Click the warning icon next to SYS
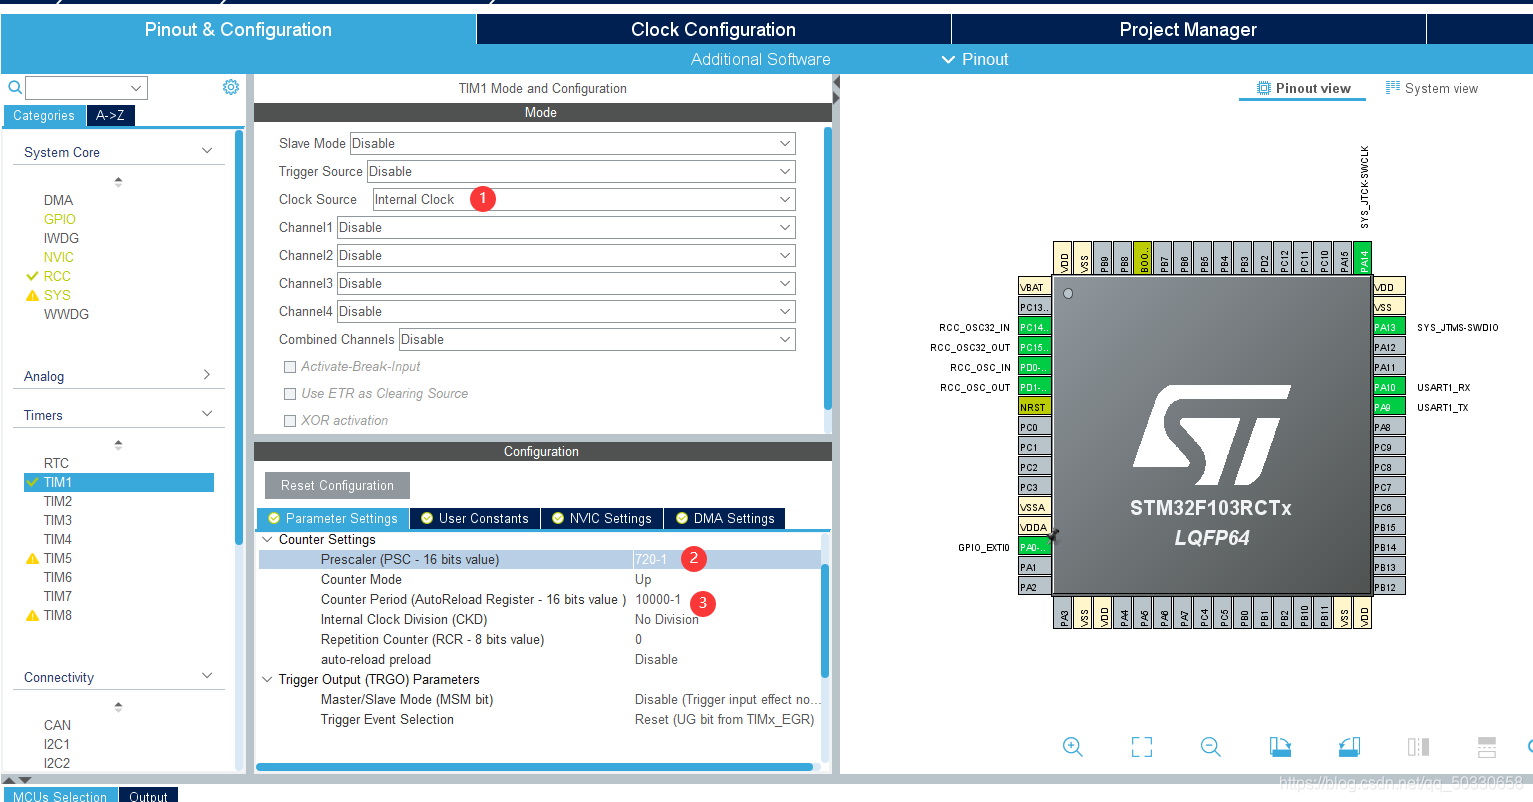Image resolution: width=1533 pixels, height=802 pixels. 32,295
